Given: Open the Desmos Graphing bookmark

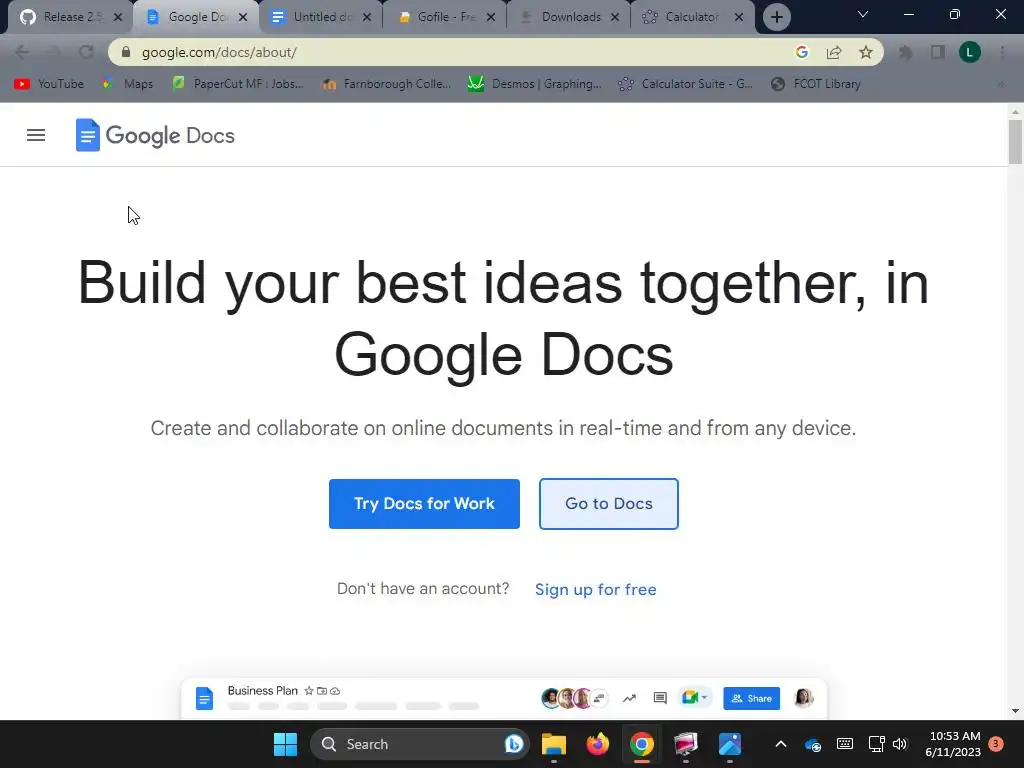Looking at the screenshot, I should (x=535, y=84).
